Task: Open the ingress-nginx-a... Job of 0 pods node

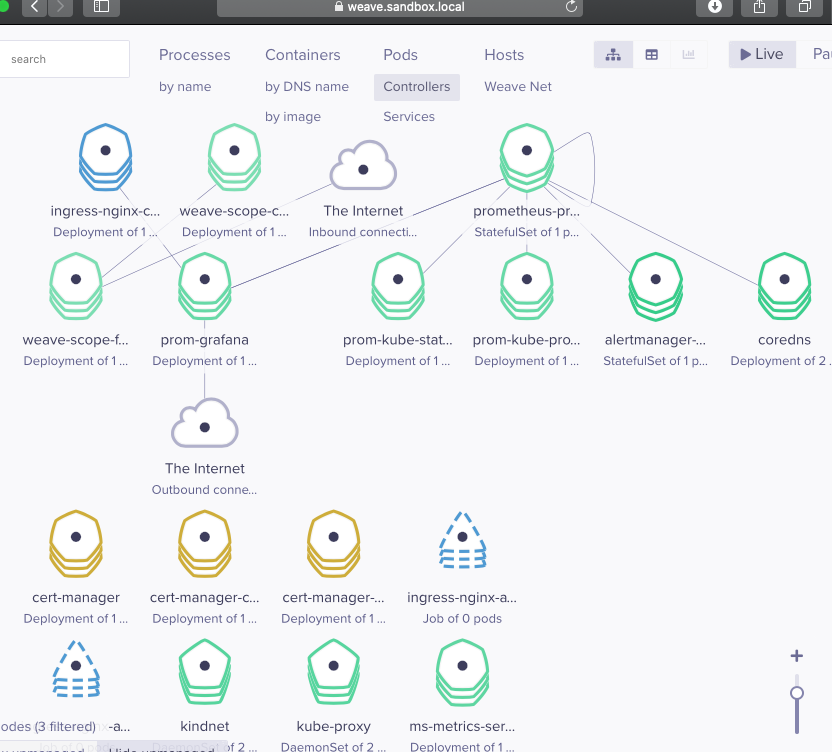Action: pyautogui.click(x=463, y=540)
